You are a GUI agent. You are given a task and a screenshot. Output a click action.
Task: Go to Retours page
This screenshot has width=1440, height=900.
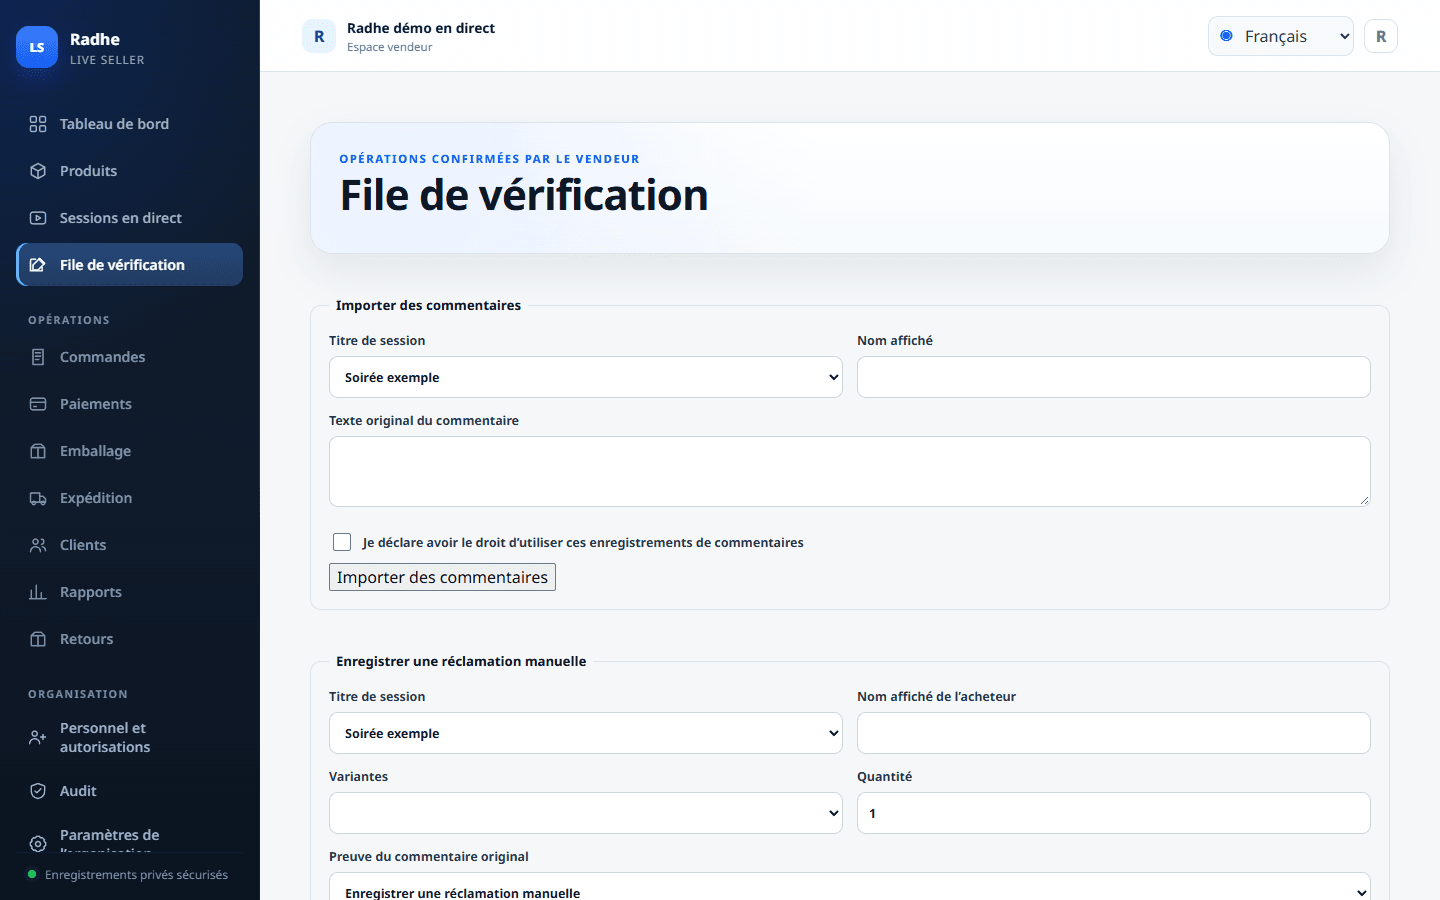pyautogui.click(x=130, y=639)
